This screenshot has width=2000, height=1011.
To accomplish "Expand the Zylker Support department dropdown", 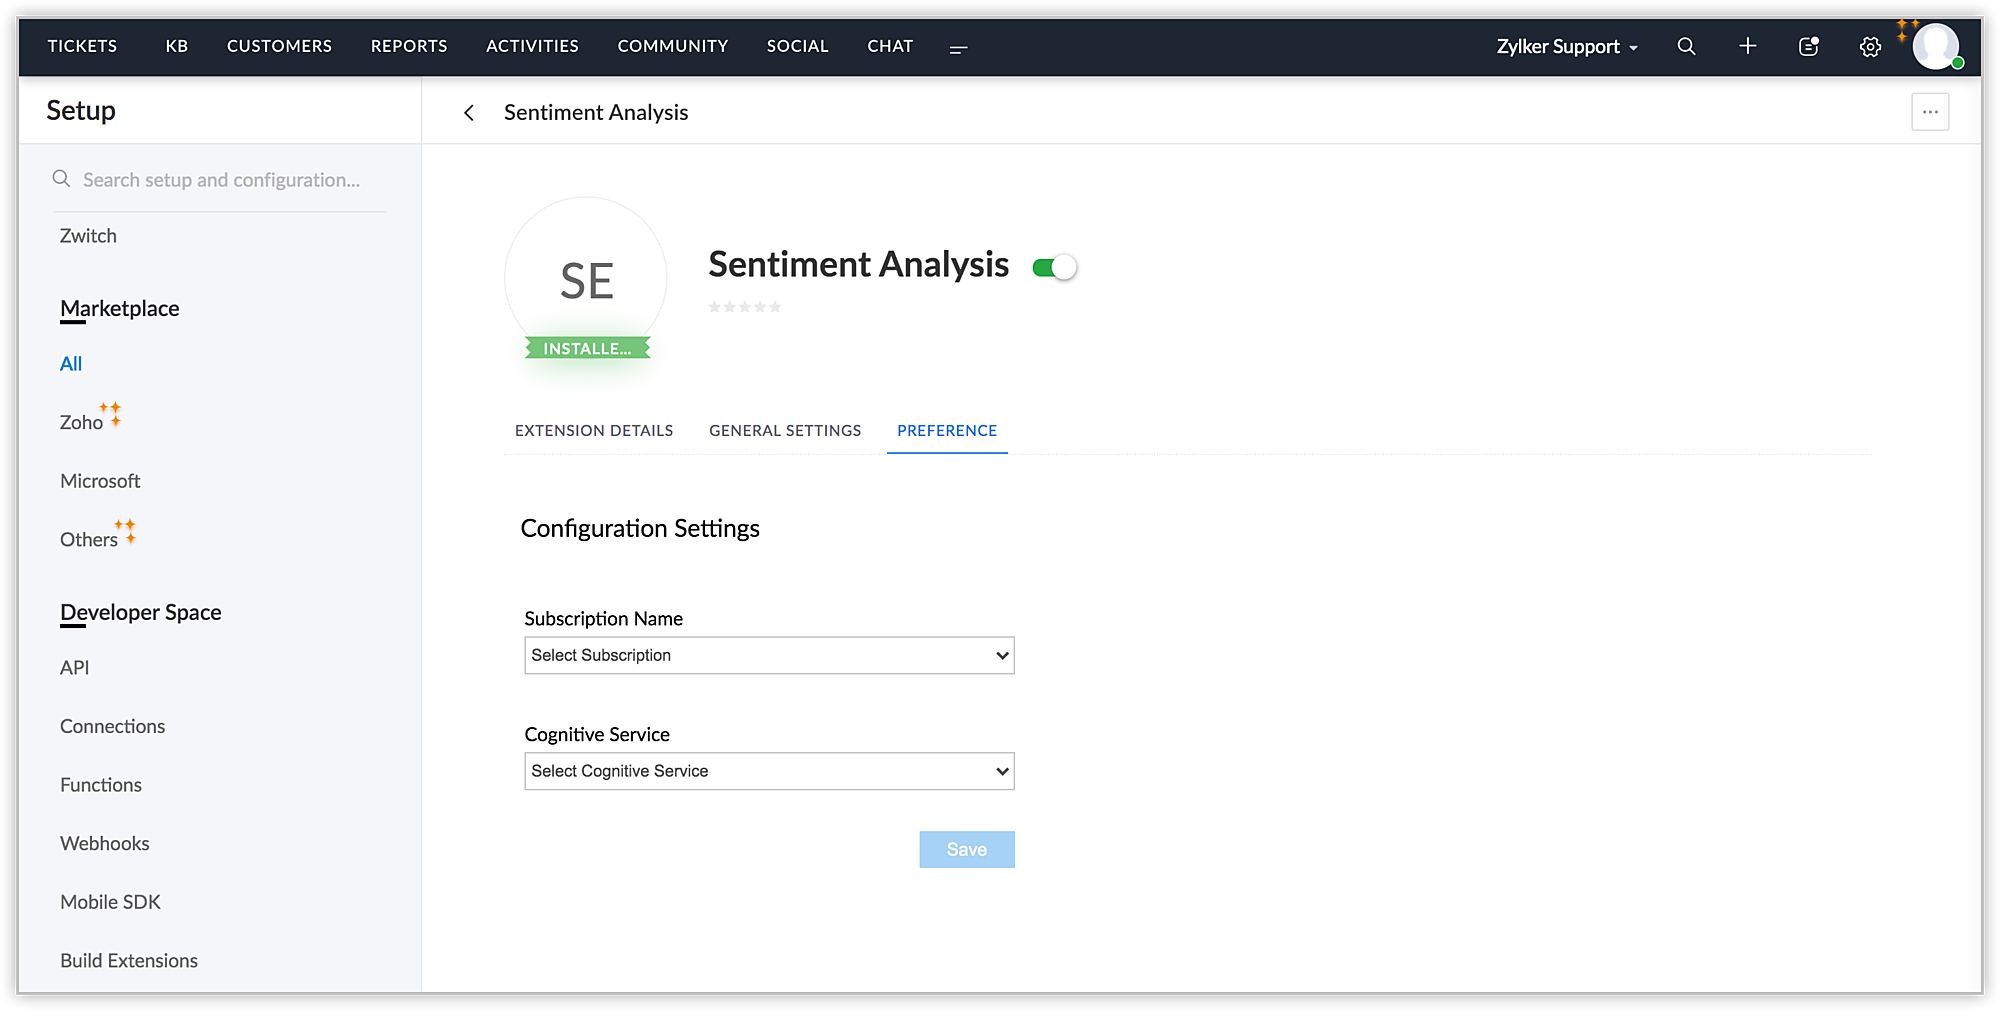I will click(1566, 47).
